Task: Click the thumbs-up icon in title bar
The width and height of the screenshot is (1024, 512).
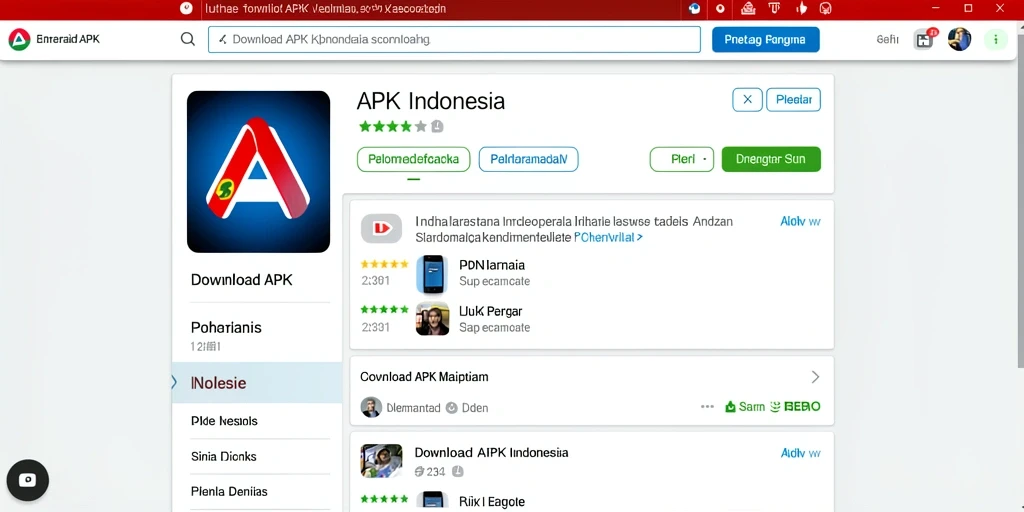Action: pyautogui.click(x=801, y=8)
